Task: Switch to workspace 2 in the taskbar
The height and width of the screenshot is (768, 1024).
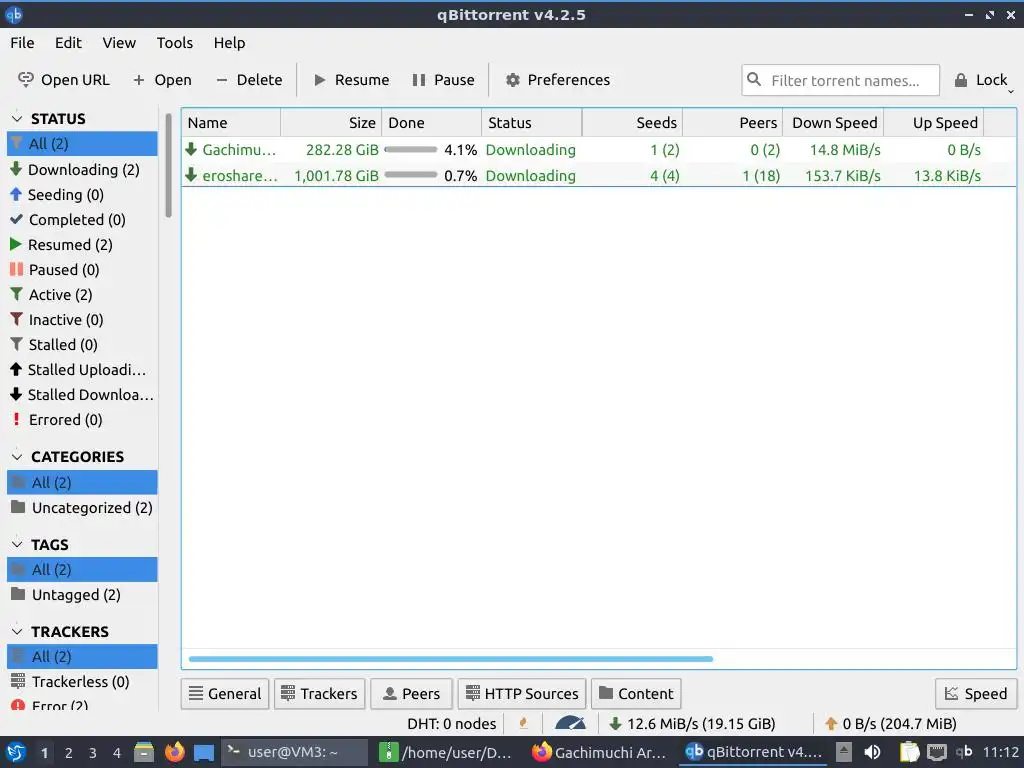Action: [x=69, y=752]
